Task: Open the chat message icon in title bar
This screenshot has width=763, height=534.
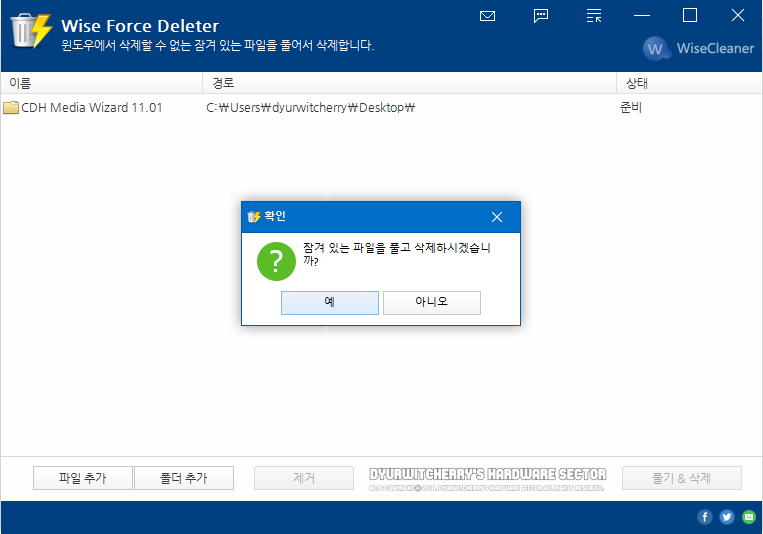Action: 541,16
